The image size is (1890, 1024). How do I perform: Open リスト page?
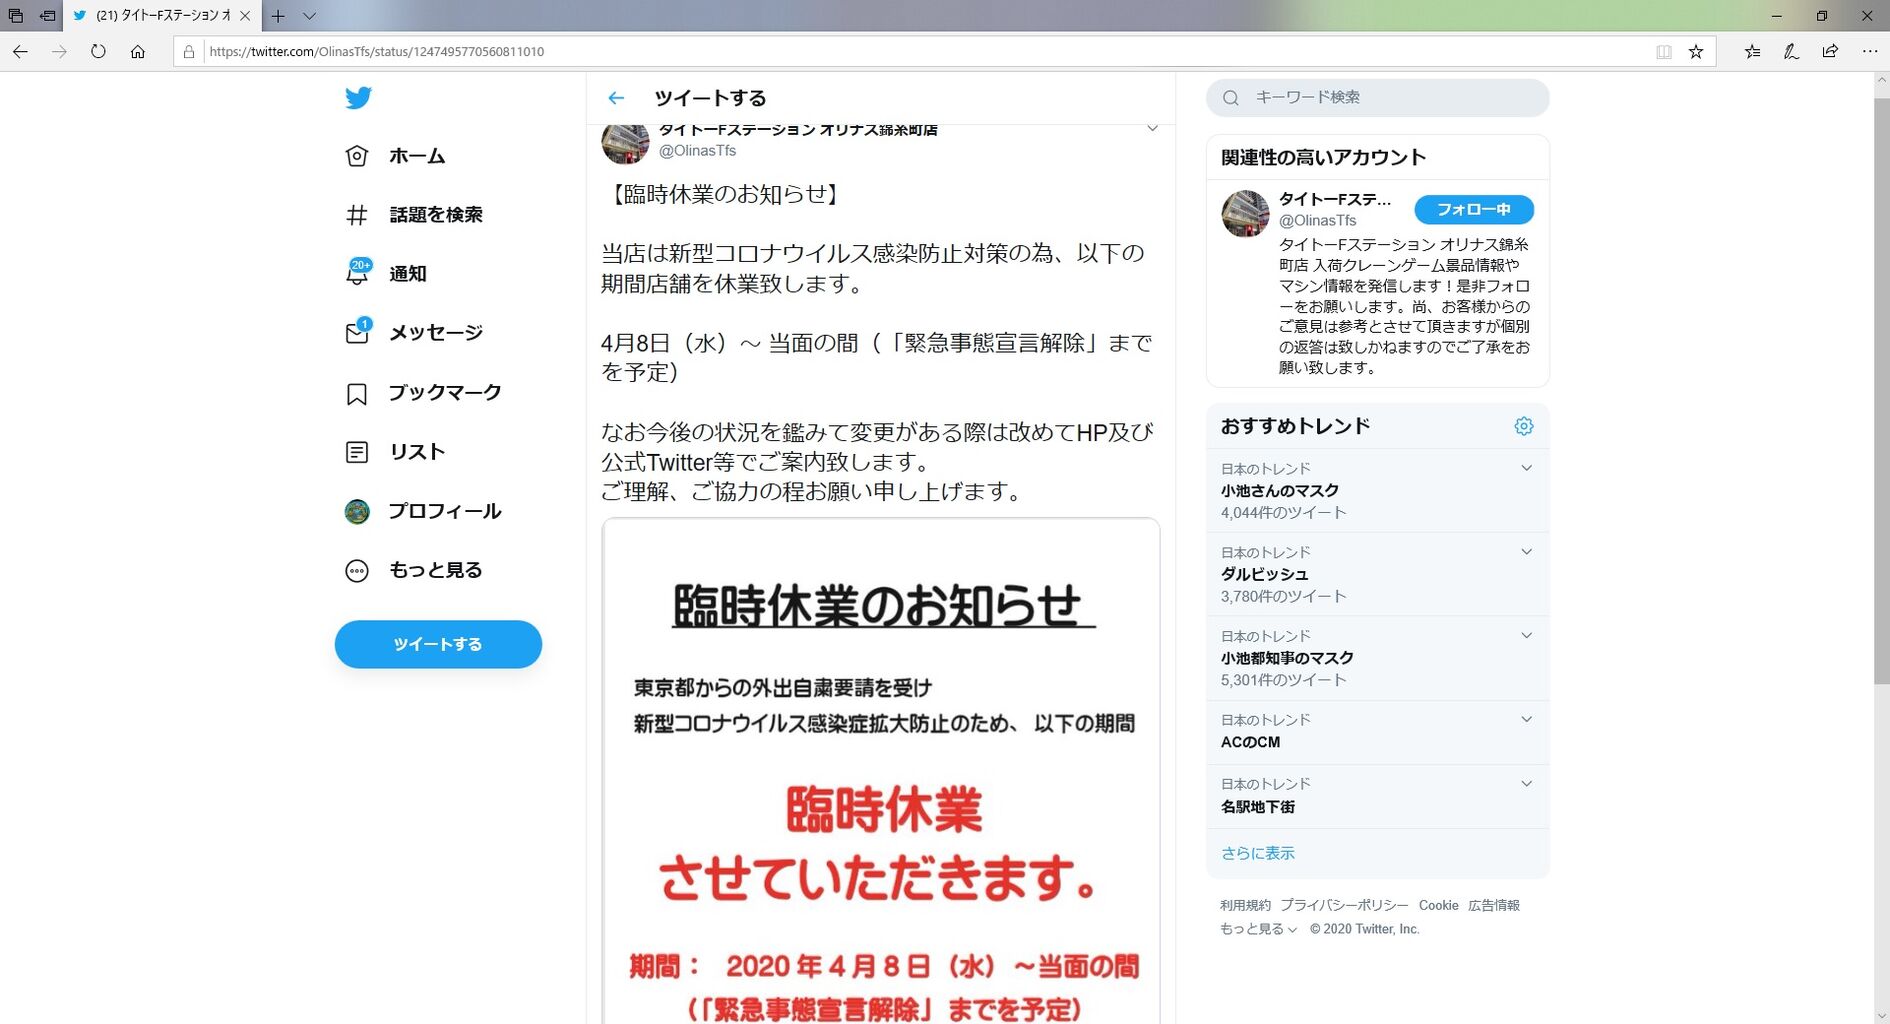[417, 452]
